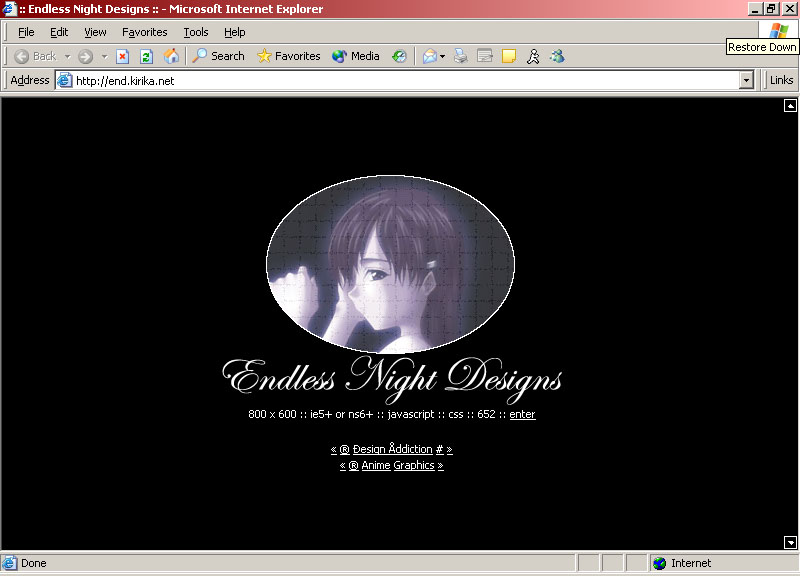800x576 pixels.
Task: Open the Favorites menu
Action: (144, 32)
